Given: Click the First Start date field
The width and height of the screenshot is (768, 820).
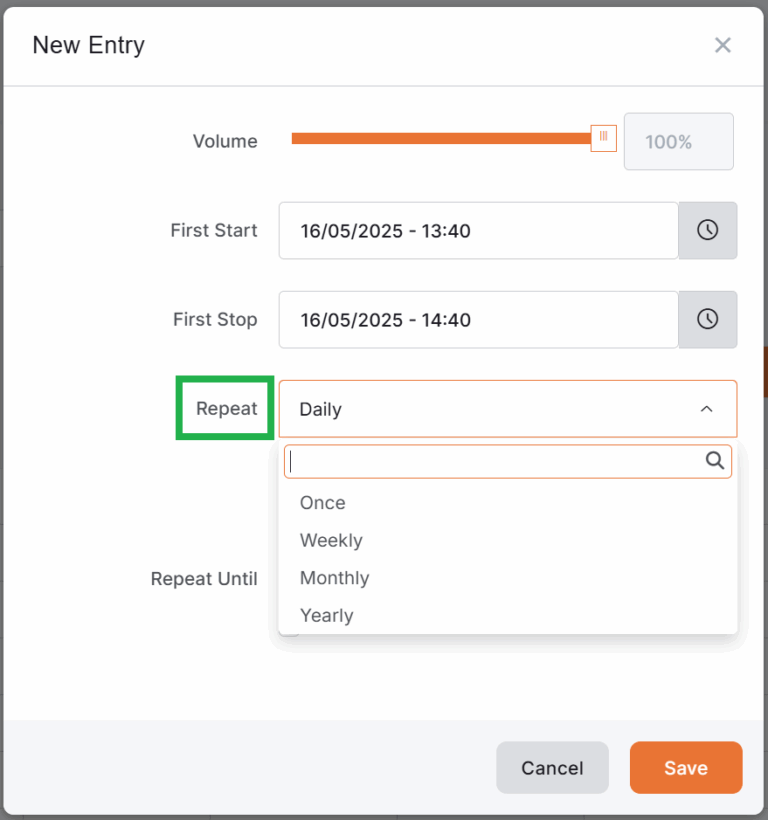Looking at the screenshot, I should [x=477, y=230].
